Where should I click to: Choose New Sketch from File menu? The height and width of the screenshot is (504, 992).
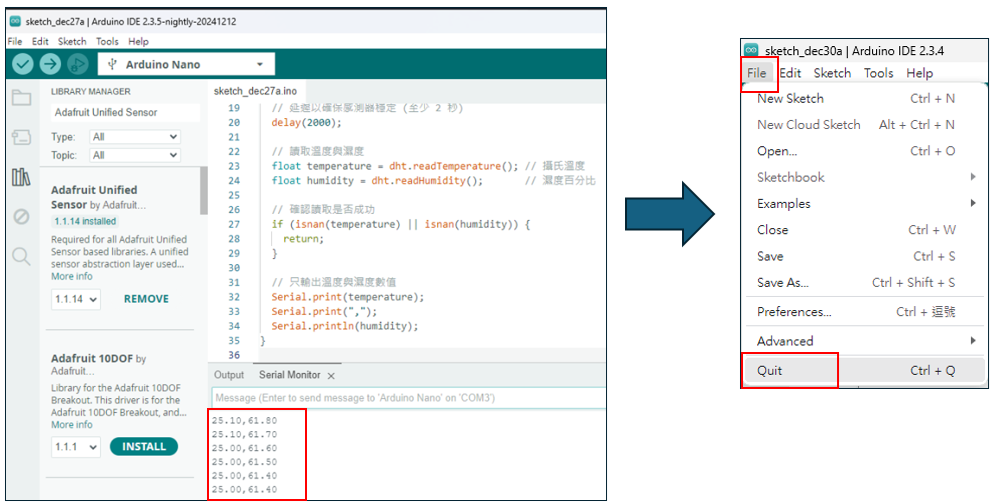pos(865,99)
